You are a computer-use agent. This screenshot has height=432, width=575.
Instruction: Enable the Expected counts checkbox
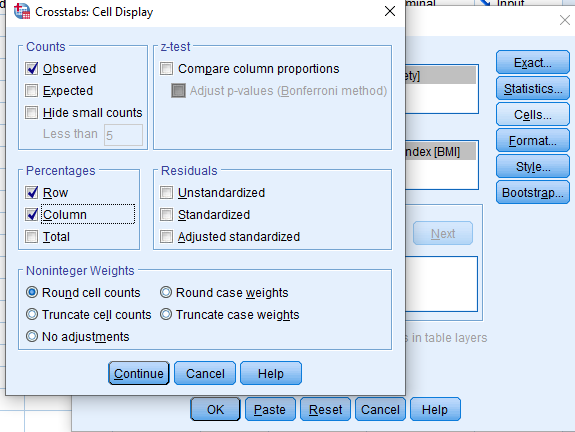(32, 91)
